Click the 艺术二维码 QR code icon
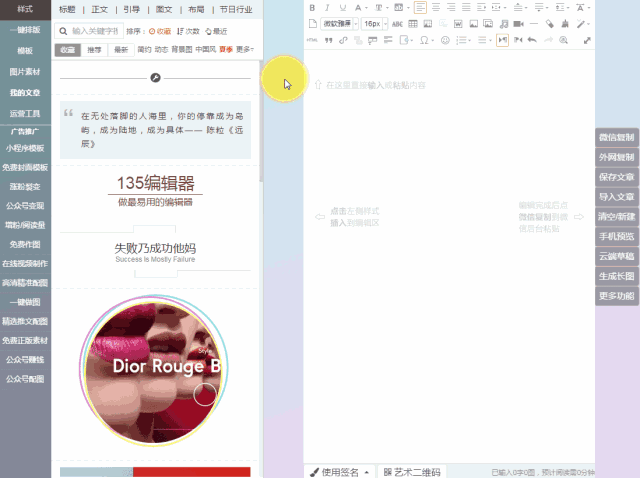Viewport: 640px width, 478px height. pyautogui.click(x=387, y=472)
